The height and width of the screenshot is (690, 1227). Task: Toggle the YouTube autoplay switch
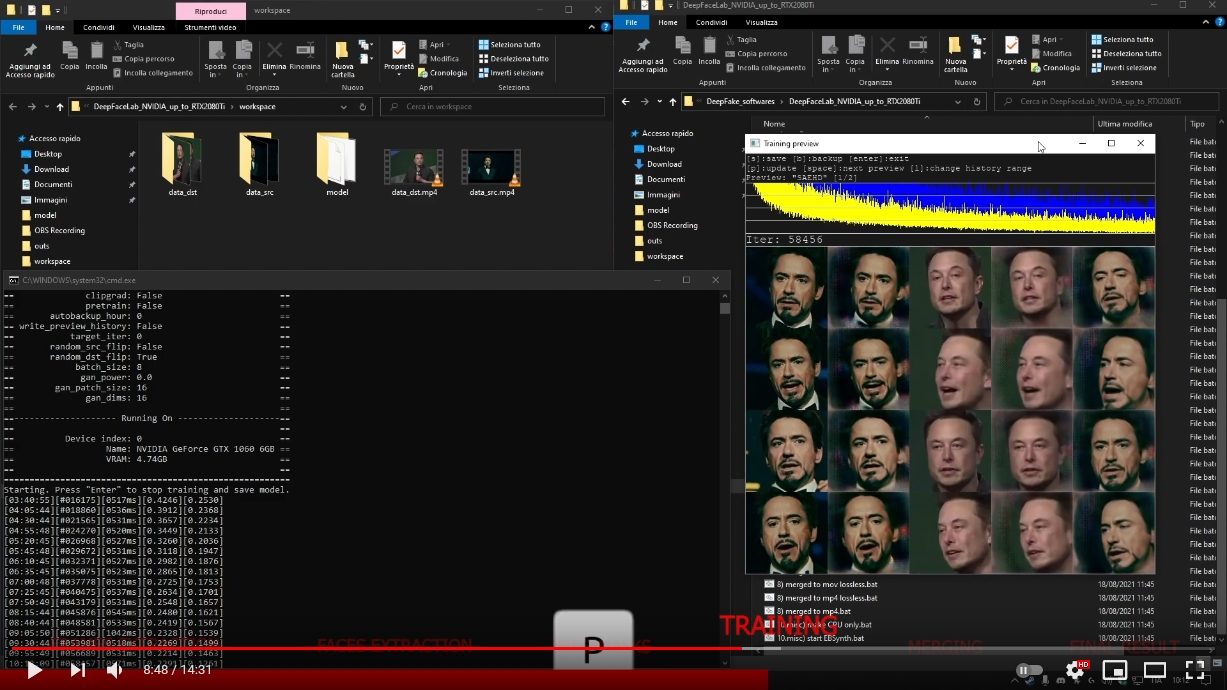[x=1028, y=670]
